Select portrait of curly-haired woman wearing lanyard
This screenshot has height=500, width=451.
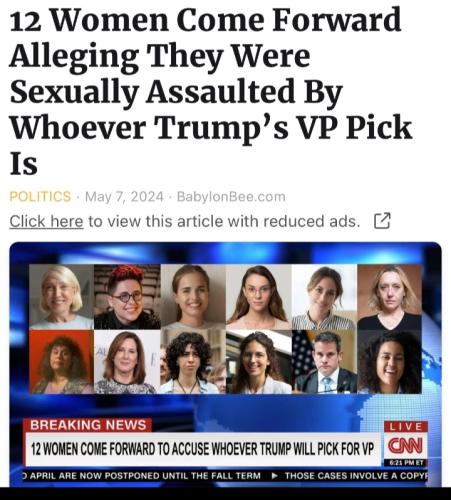click(x=193, y=361)
